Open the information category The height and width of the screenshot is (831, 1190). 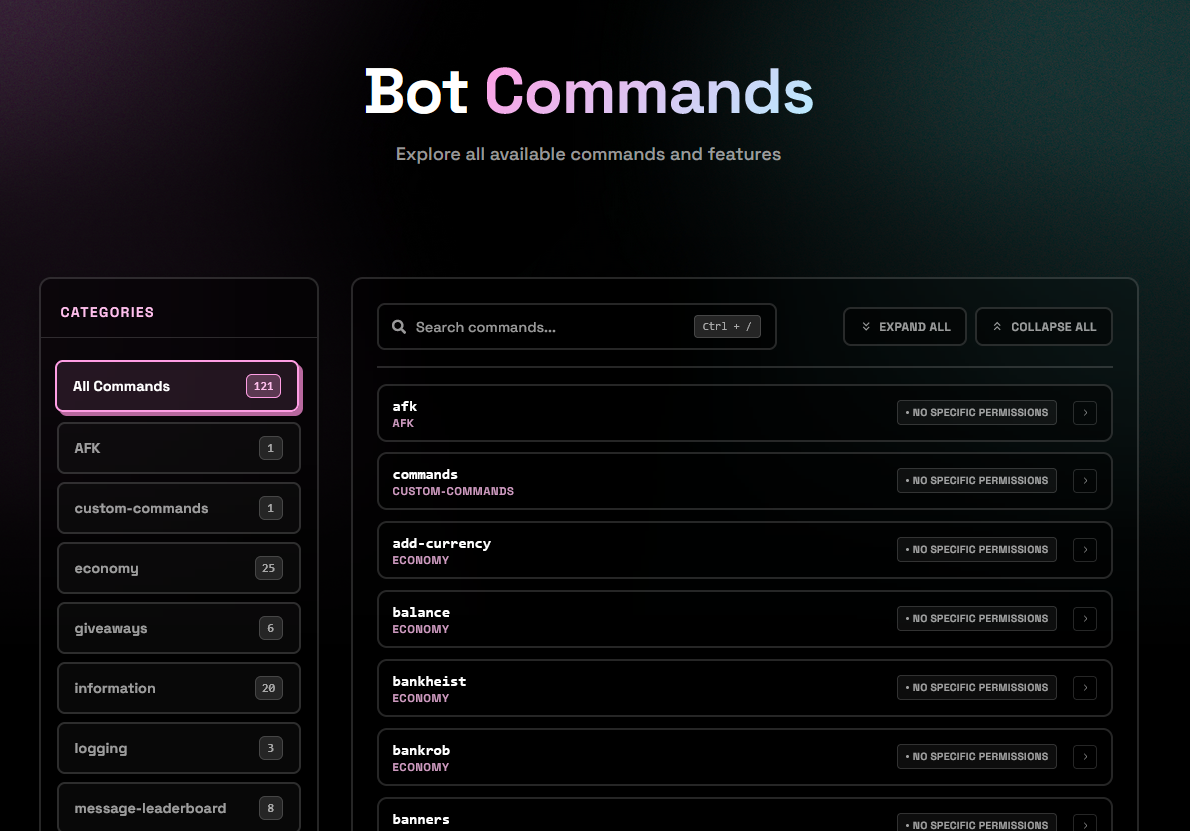(178, 688)
